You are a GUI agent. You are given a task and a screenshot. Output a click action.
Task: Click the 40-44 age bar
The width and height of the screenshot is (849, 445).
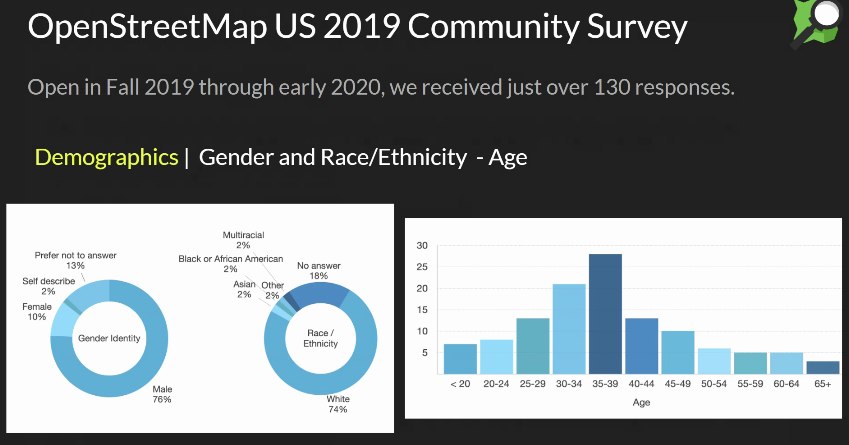point(642,346)
